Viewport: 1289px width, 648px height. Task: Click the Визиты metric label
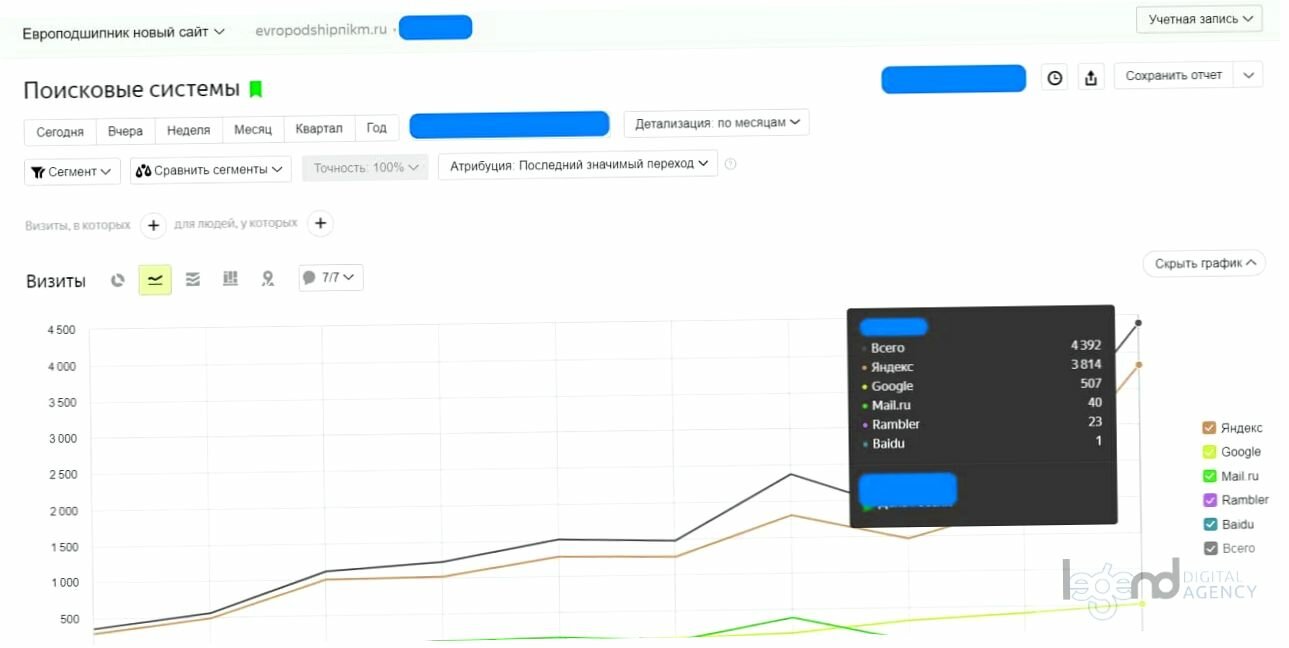coord(56,281)
